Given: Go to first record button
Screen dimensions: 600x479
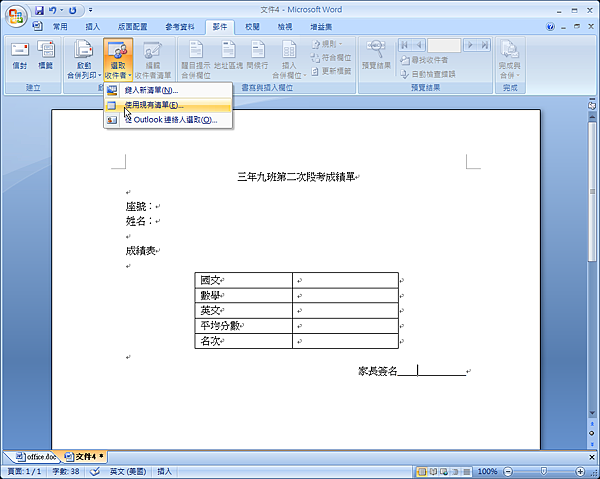Looking at the screenshot, I should click(404, 45).
